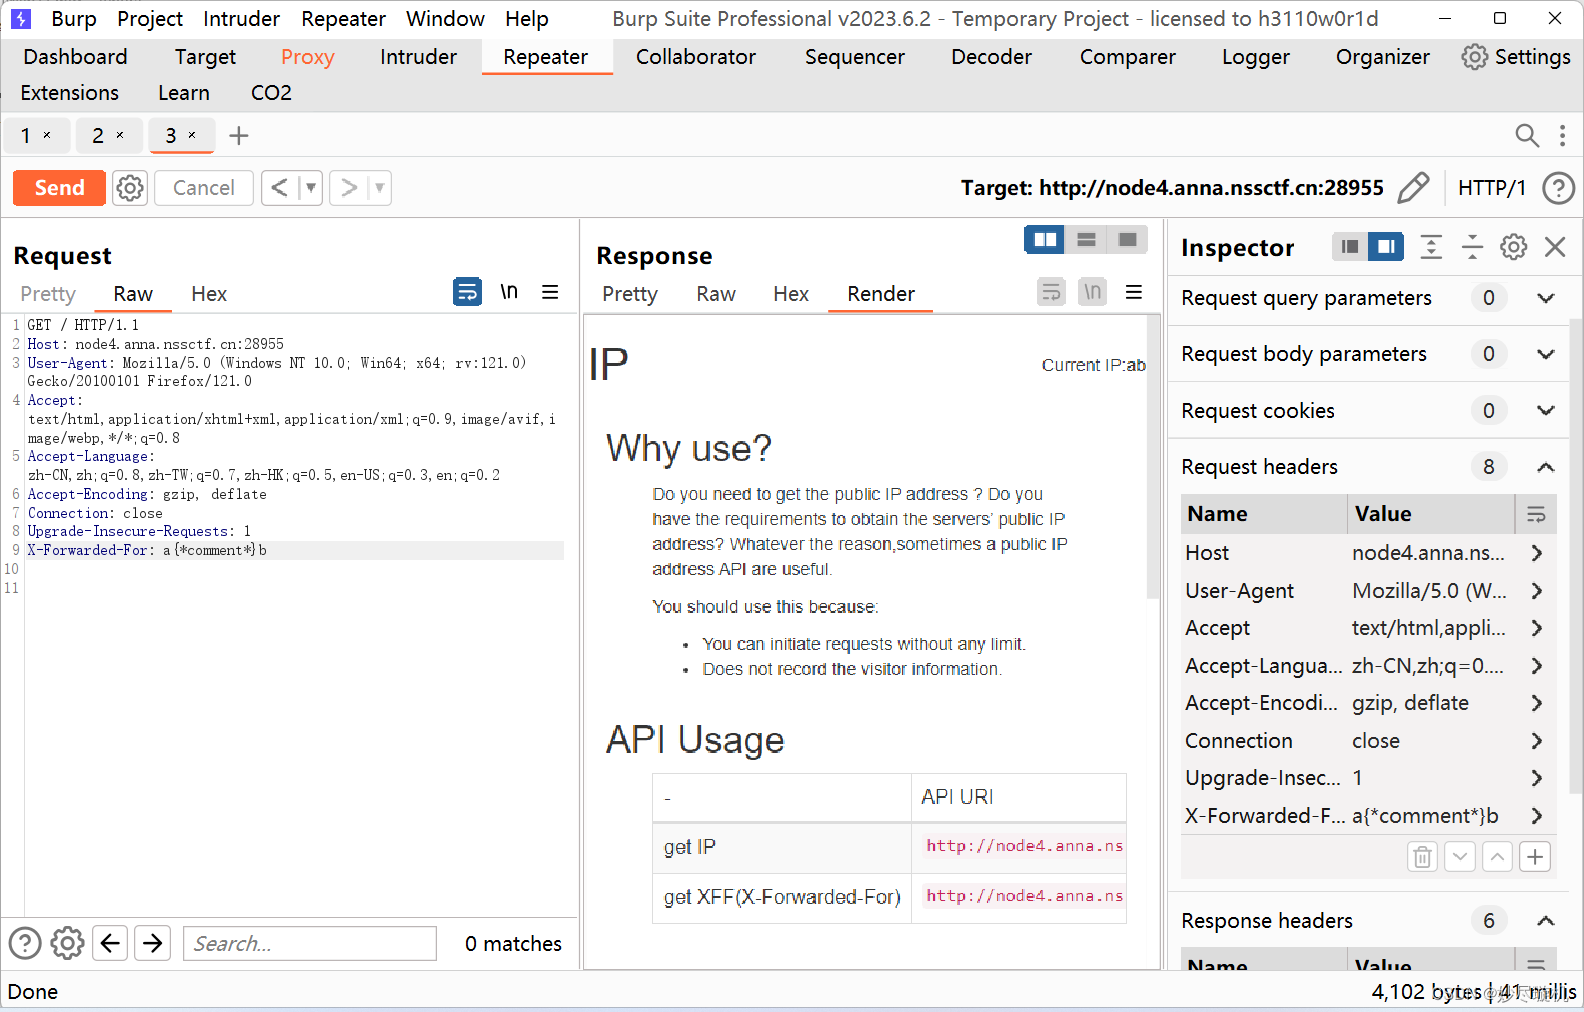The height and width of the screenshot is (1012, 1584).
Task: Switch to the Proxy tab
Action: [307, 57]
